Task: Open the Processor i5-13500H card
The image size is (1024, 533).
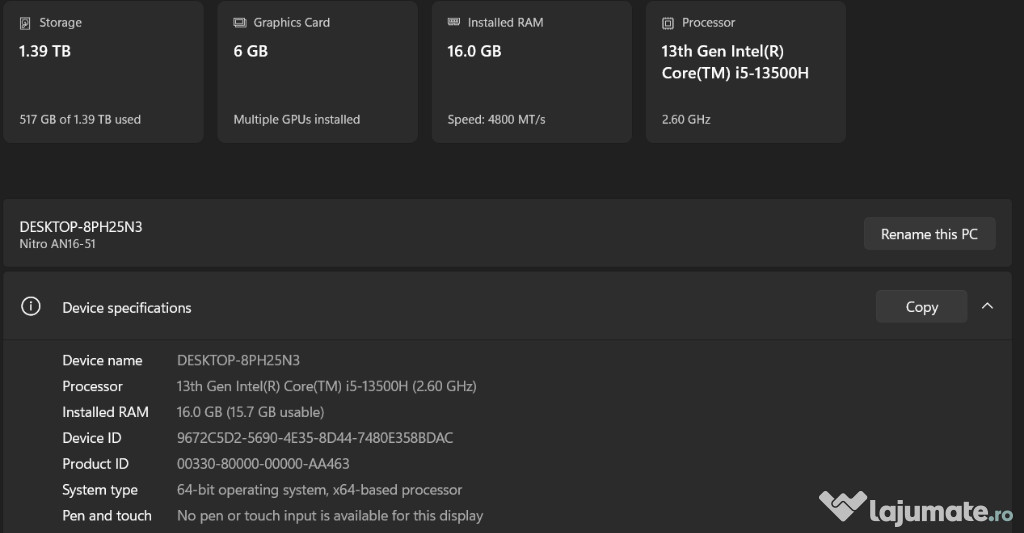Action: coord(746,72)
